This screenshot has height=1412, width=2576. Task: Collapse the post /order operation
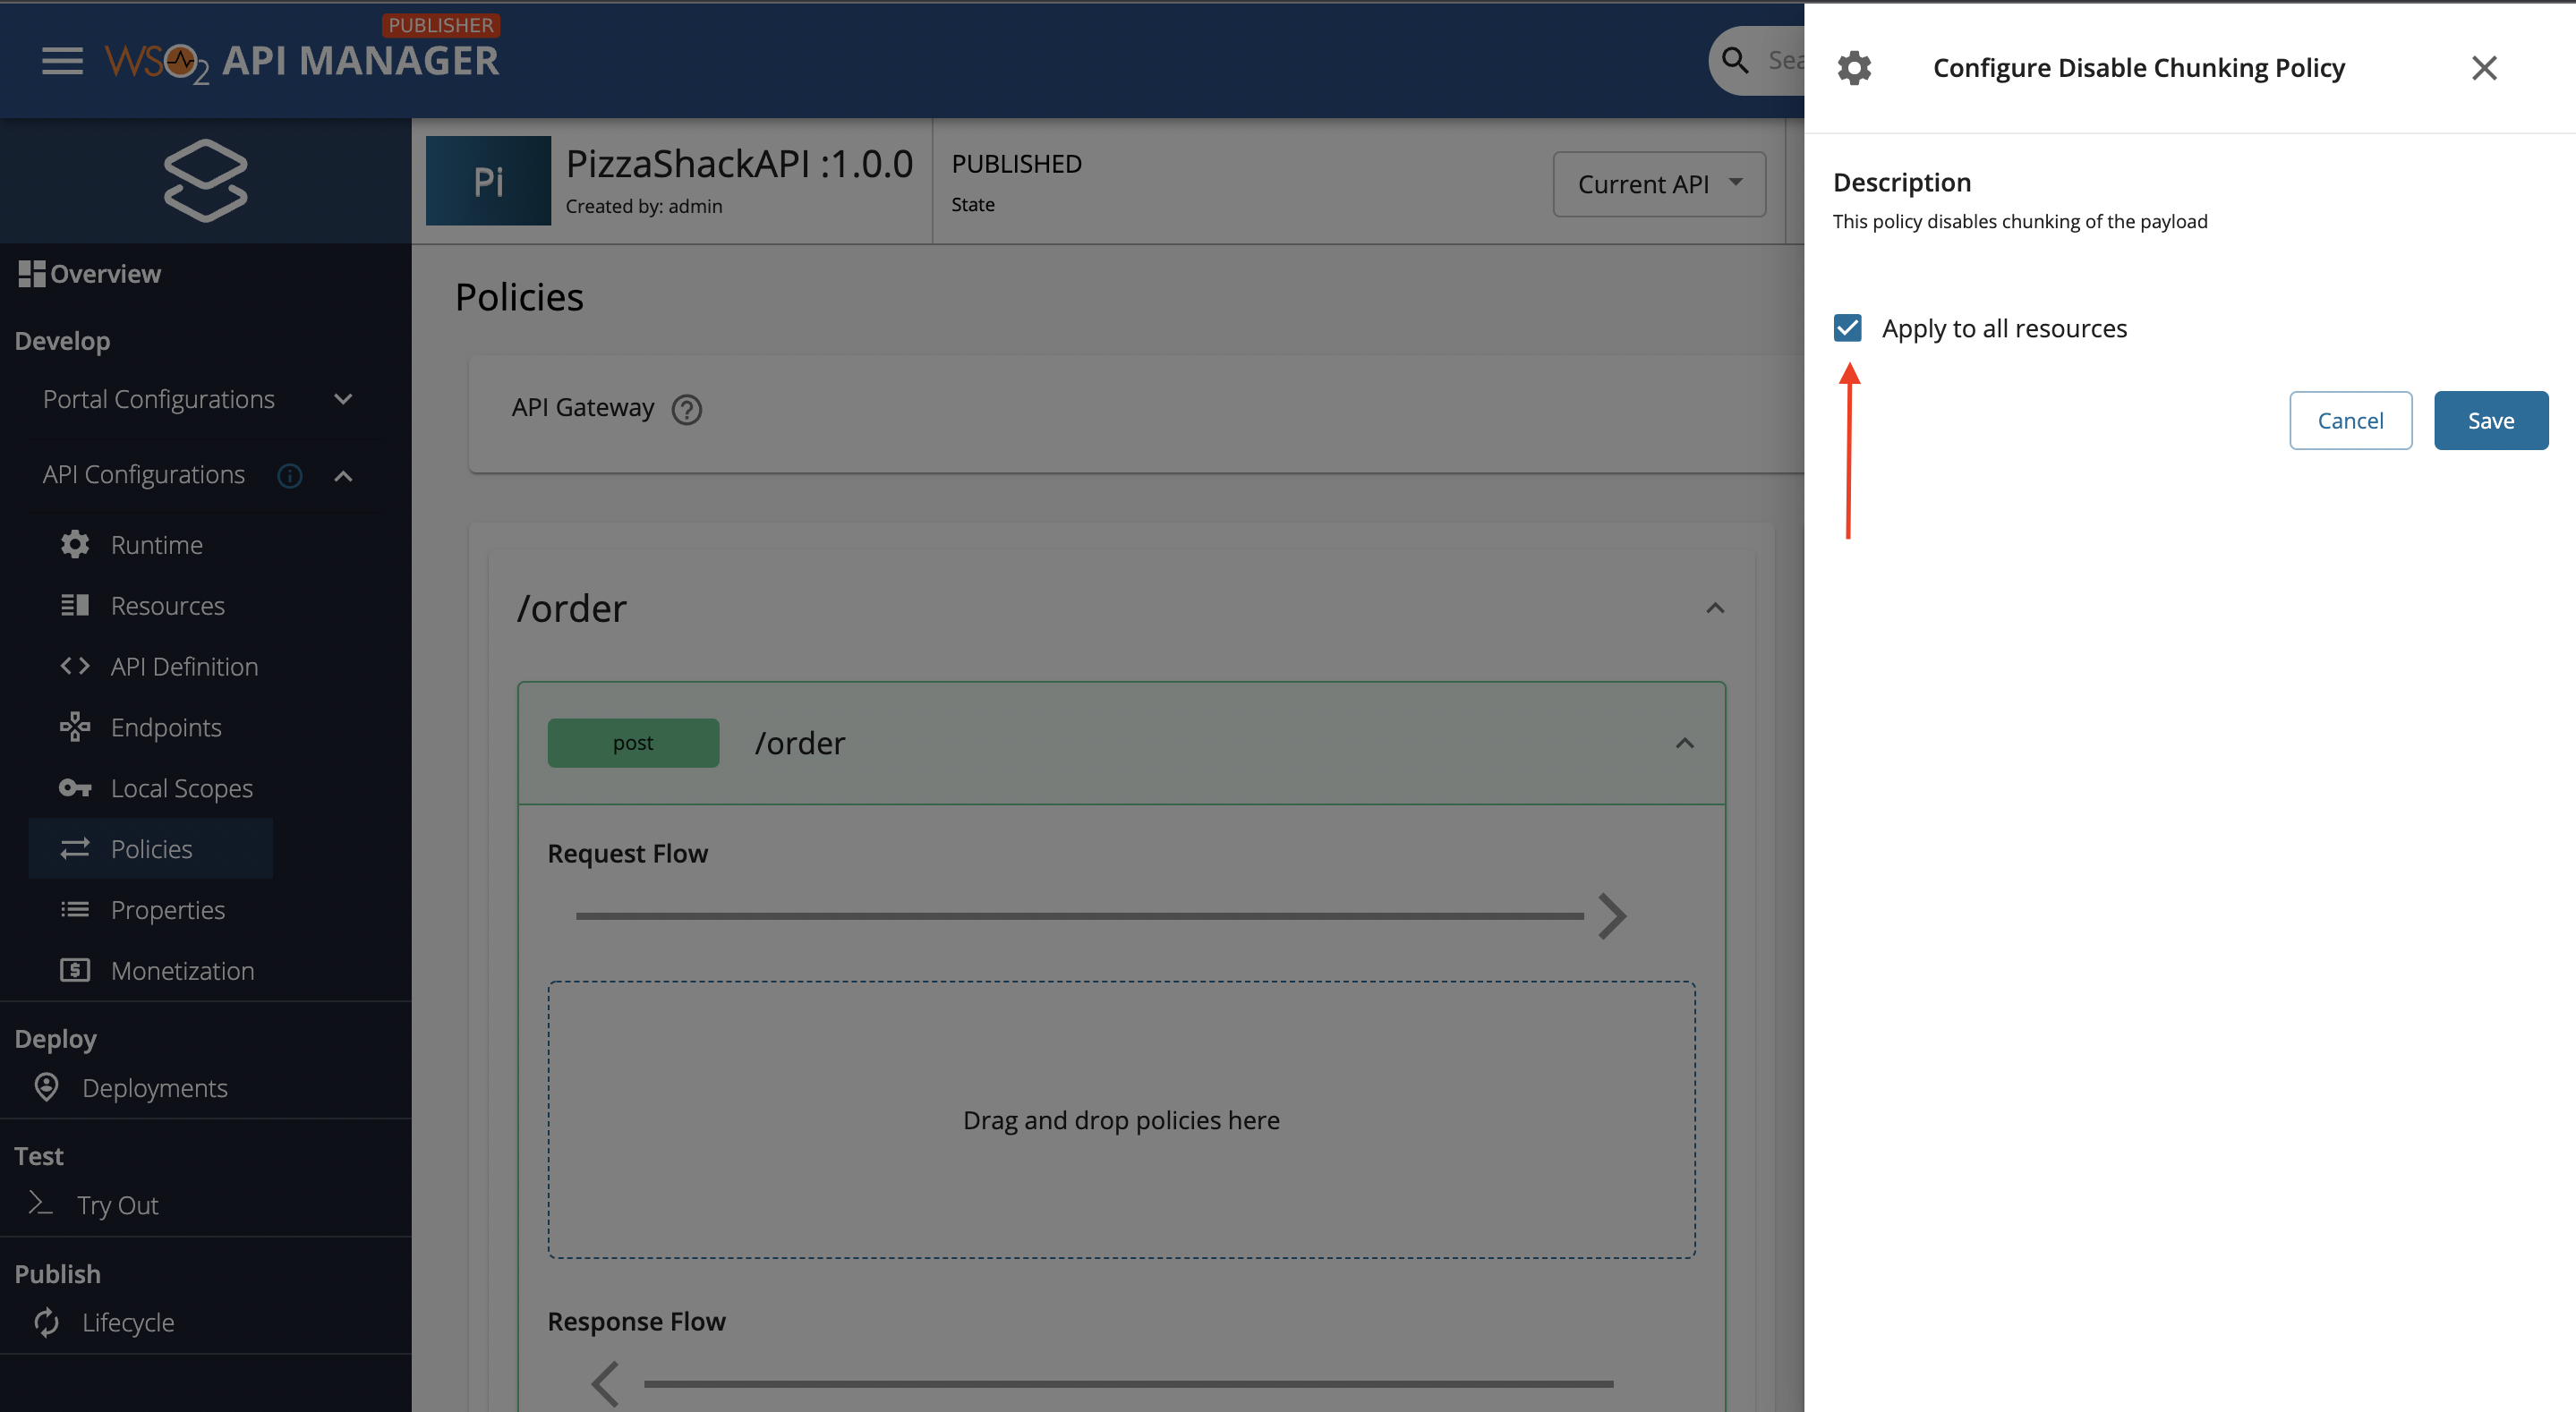point(1685,743)
